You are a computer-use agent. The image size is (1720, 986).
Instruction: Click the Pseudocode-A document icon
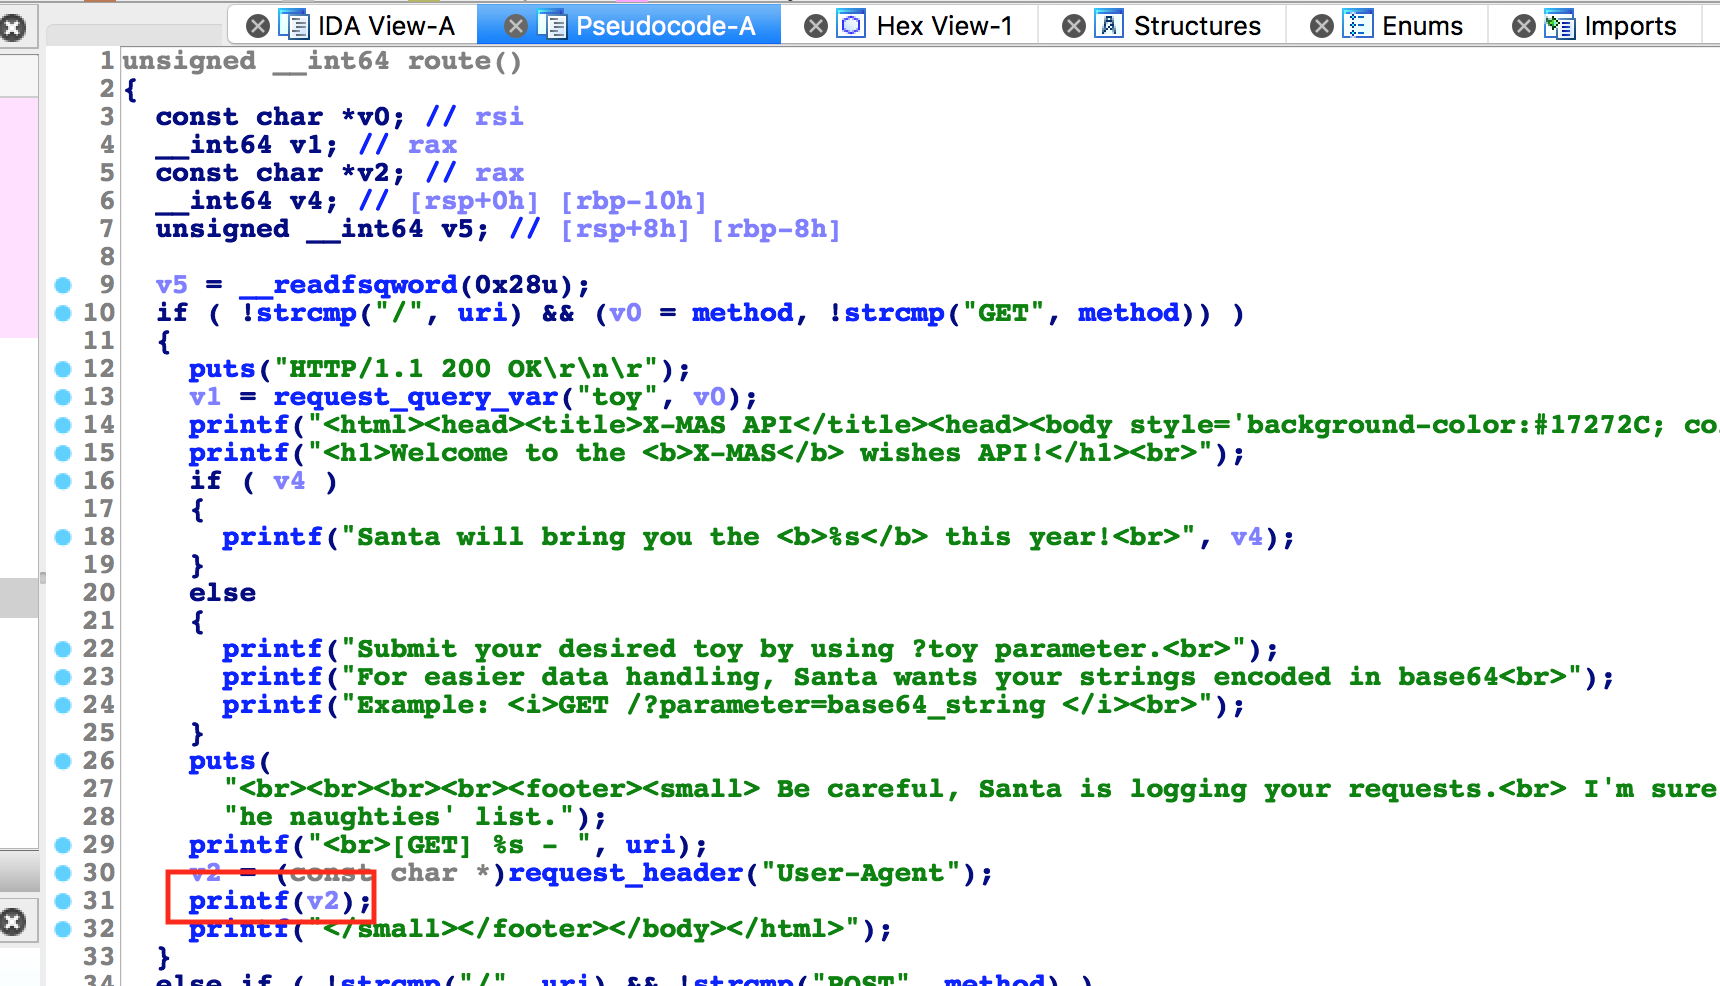coord(552,25)
